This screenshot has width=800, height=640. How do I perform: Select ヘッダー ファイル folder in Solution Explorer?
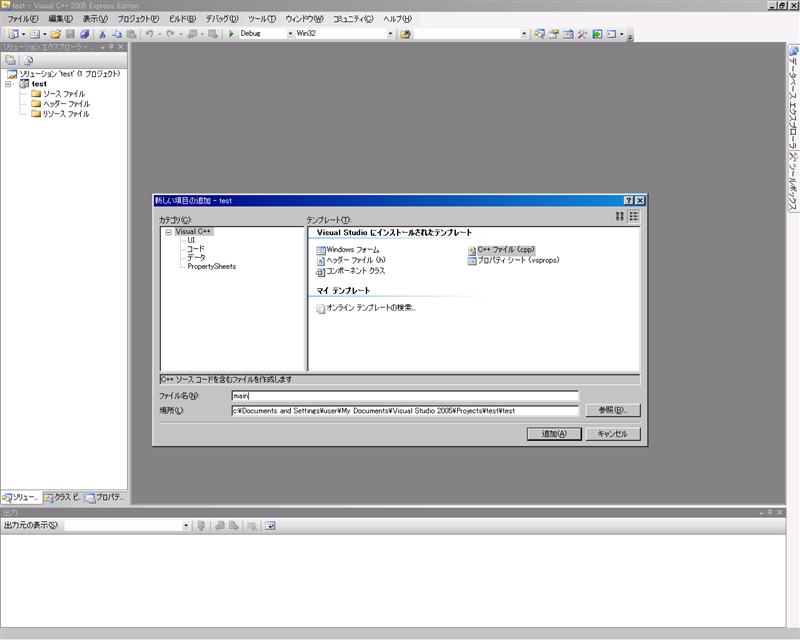click(61, 104)
